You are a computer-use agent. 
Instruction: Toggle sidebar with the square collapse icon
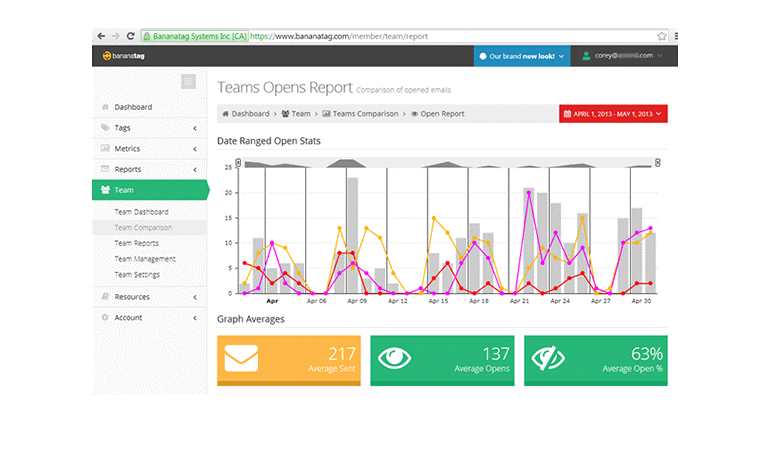188,82
